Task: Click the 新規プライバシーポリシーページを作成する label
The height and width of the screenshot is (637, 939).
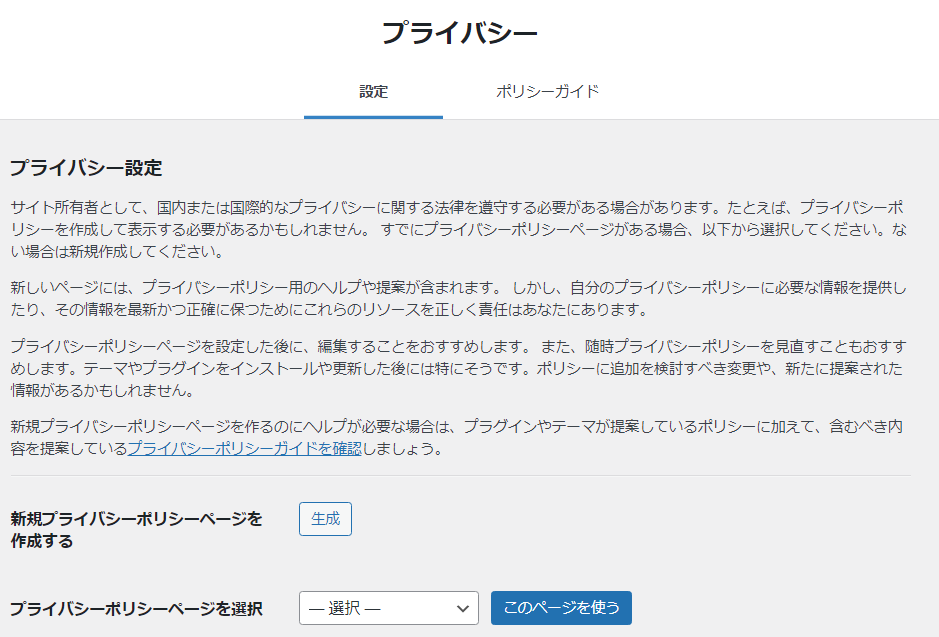Action: coord(136,529)
